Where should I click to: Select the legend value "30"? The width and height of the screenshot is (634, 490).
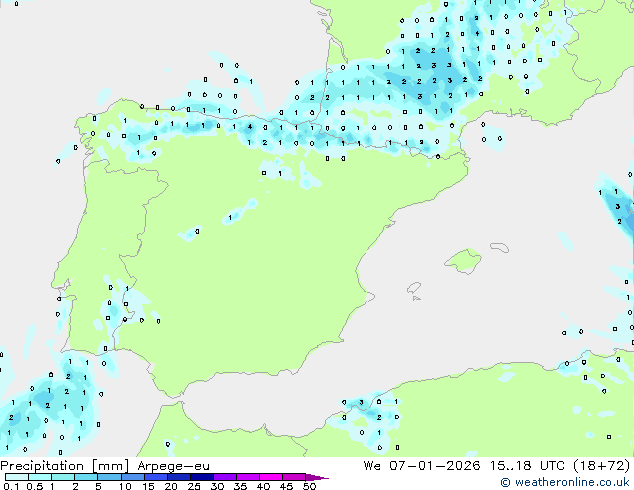pos(217,486)
